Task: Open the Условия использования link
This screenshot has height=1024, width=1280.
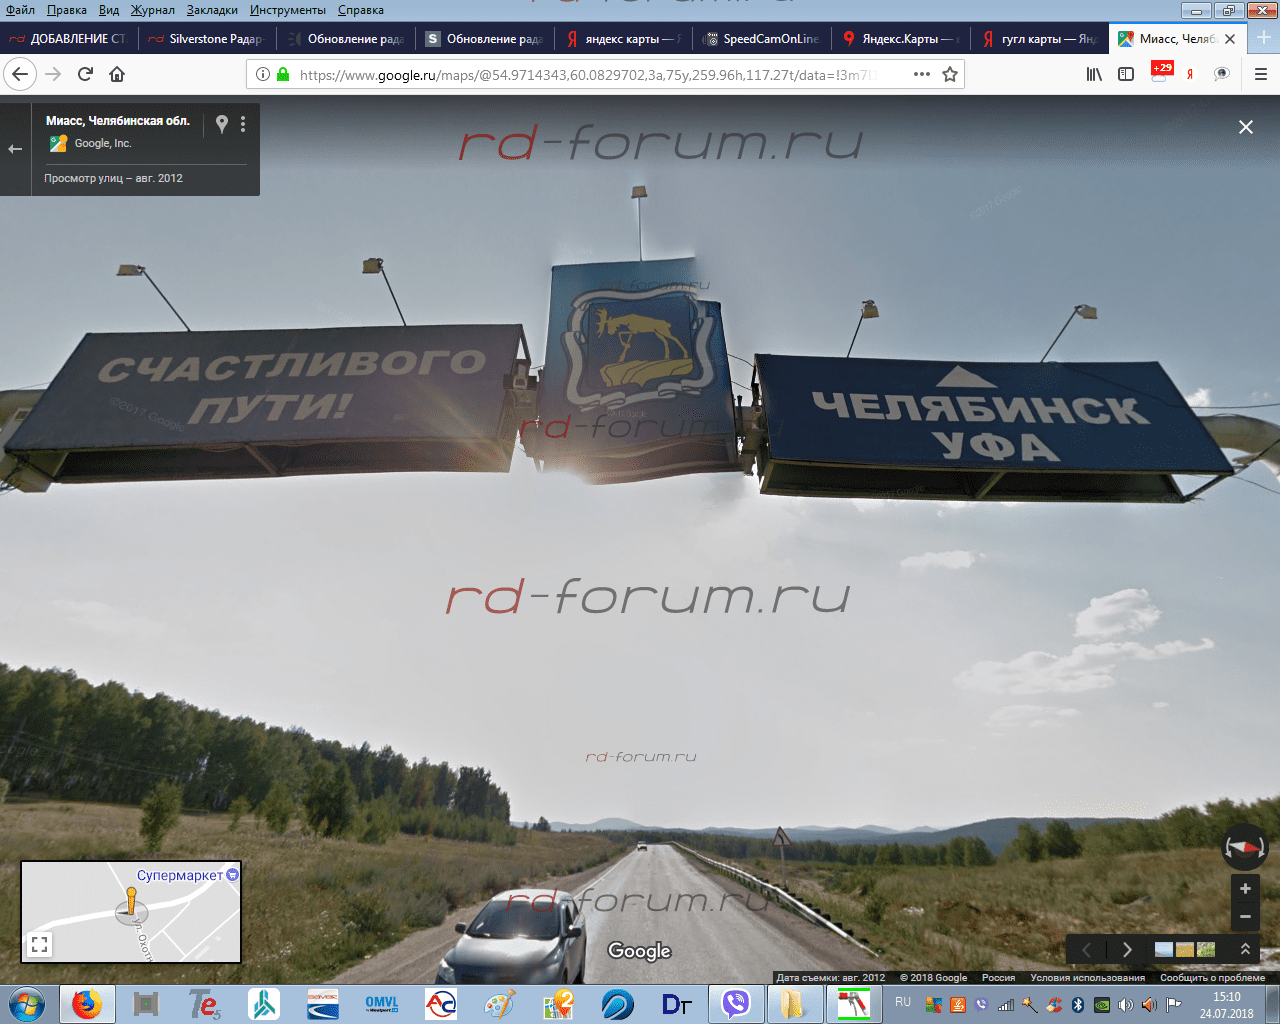Action: coord(1087,978)
